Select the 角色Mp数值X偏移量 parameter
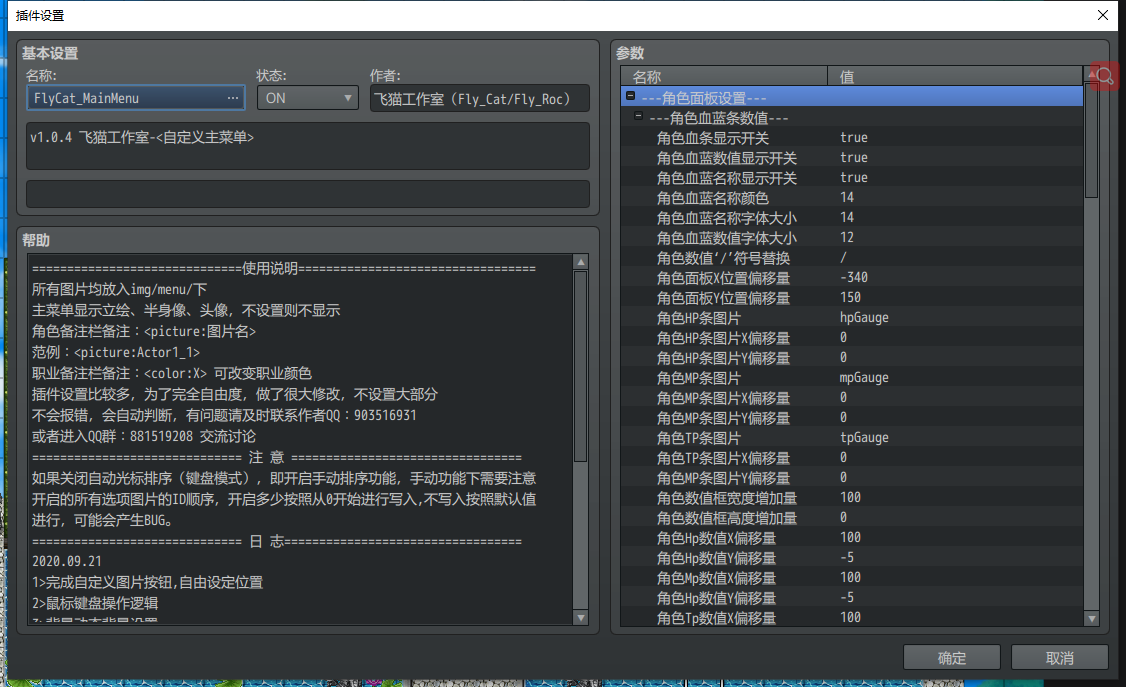 click(x=852, y=578)
